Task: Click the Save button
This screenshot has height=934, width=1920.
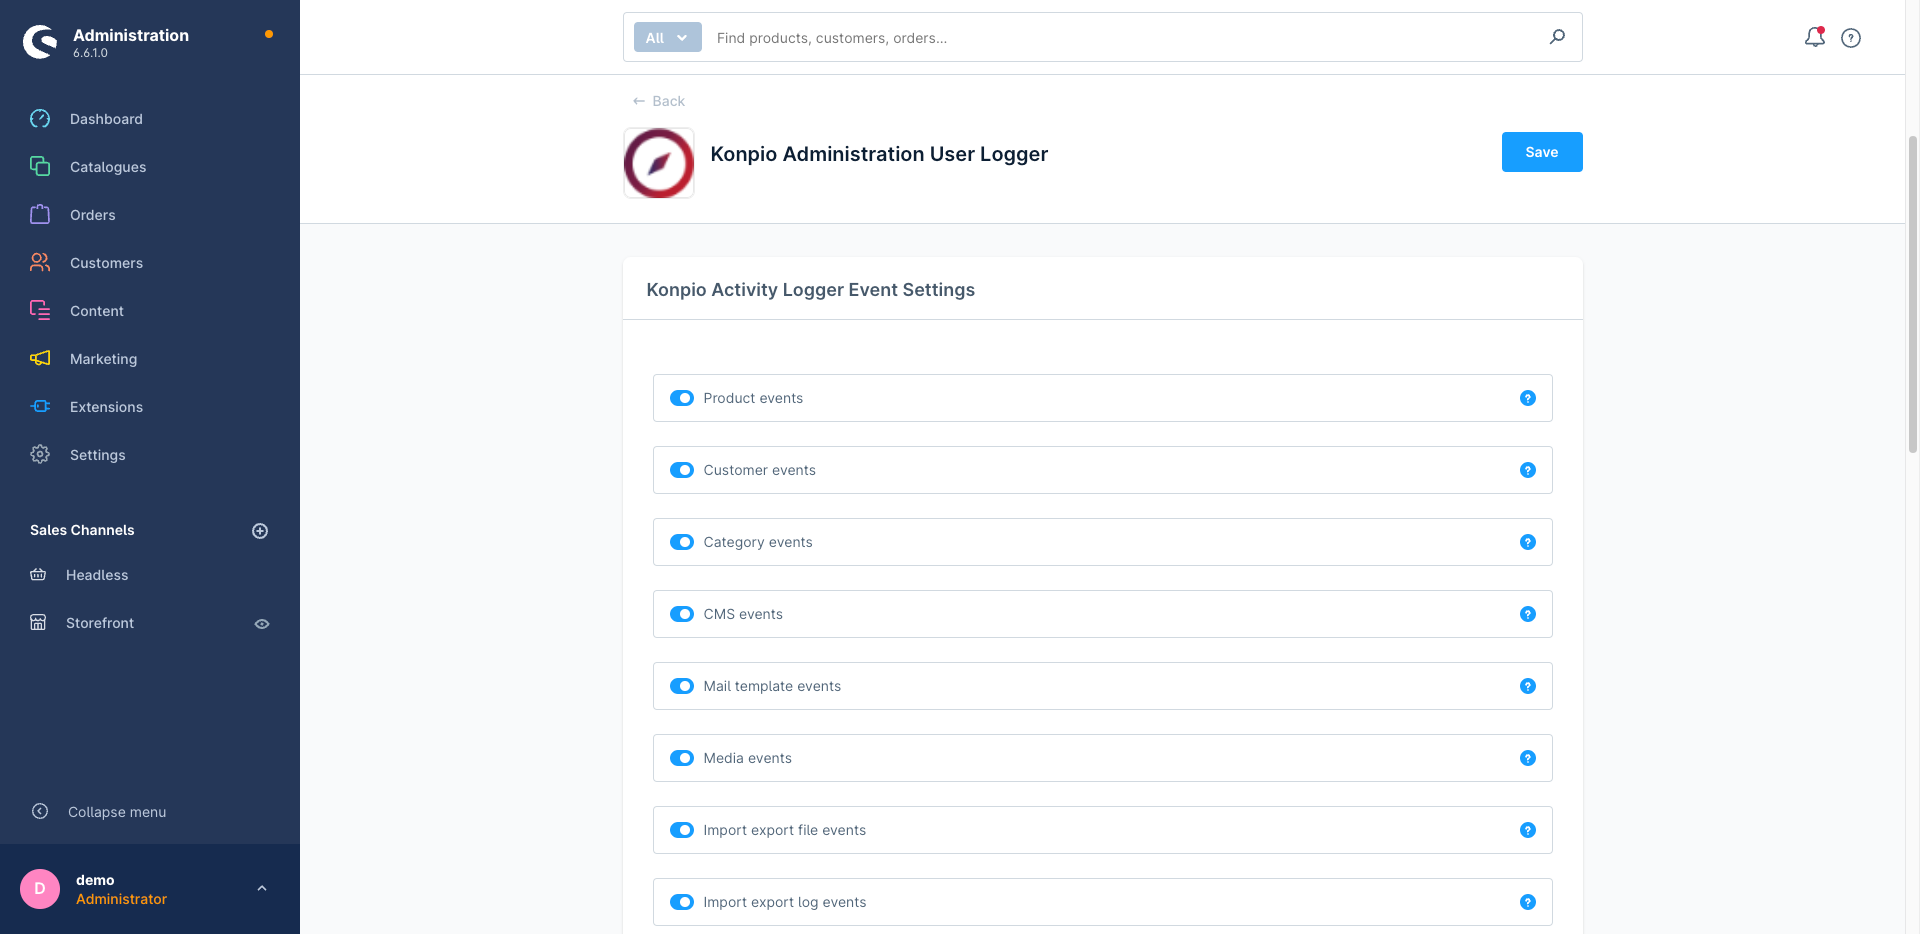Action: coord(1541,152)
